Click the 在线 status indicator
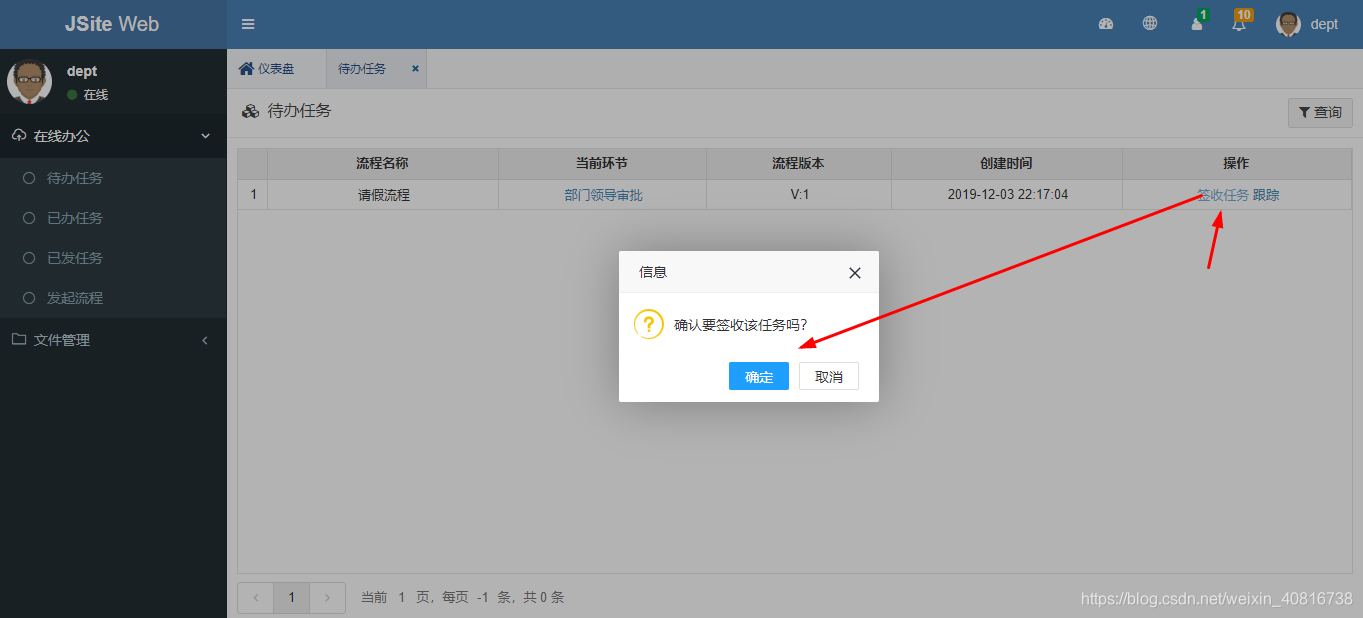 [x=88, y=95]
